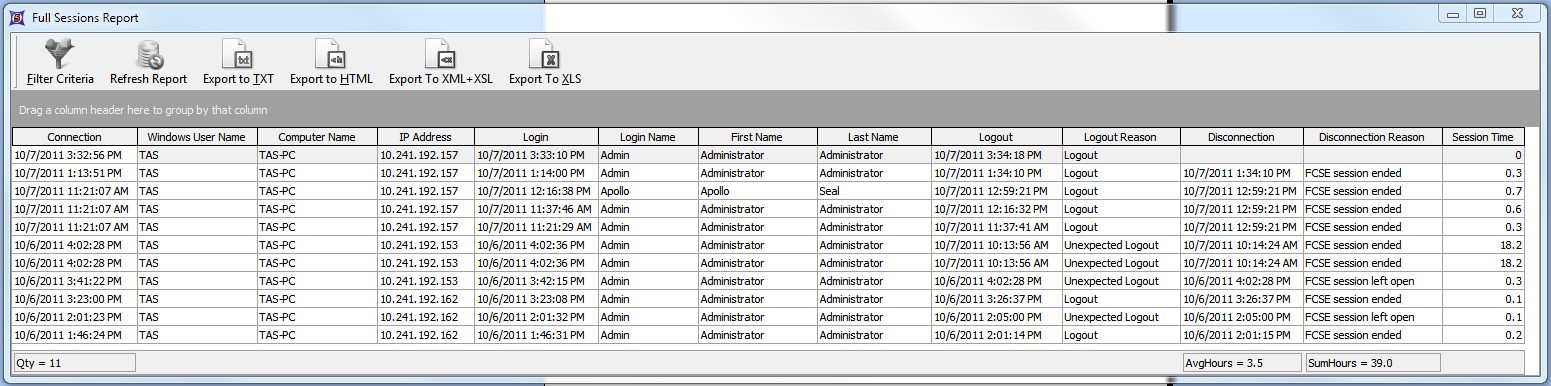The width and height of the screenshot is (1551, 386).
Task: Click logout 10/6/2011 2:01:14 PM cell
Action: [x=996, y=335]
